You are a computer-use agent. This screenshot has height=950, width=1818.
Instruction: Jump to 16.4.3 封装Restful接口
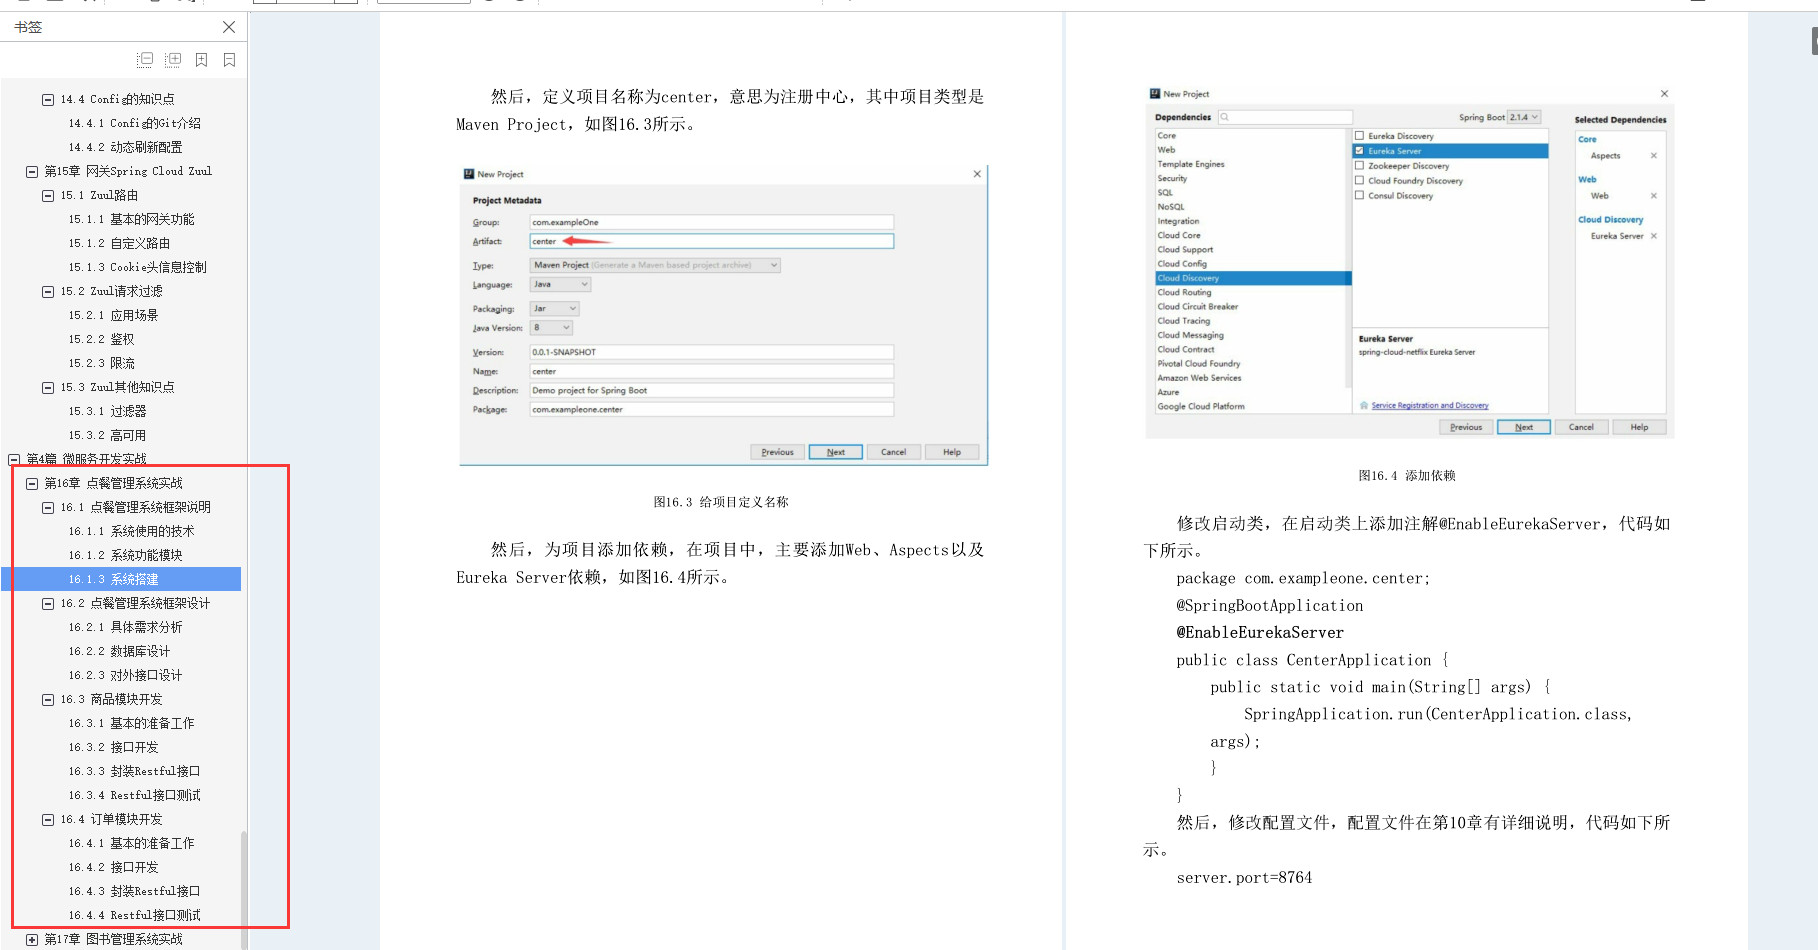[134, 891]
